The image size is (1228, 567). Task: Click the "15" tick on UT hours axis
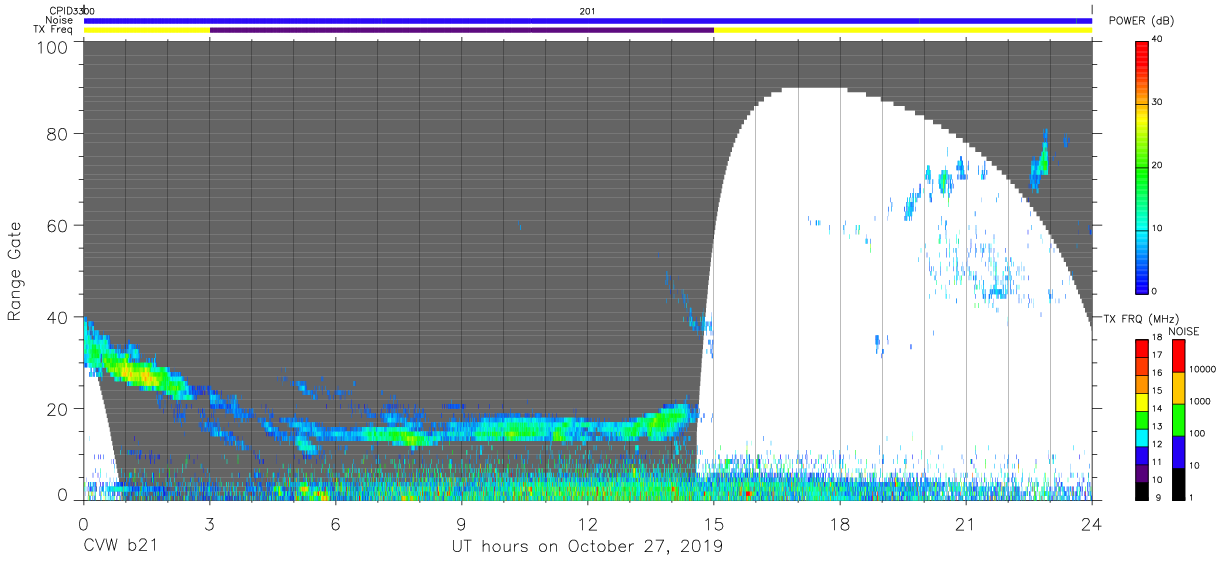[713, 524]
